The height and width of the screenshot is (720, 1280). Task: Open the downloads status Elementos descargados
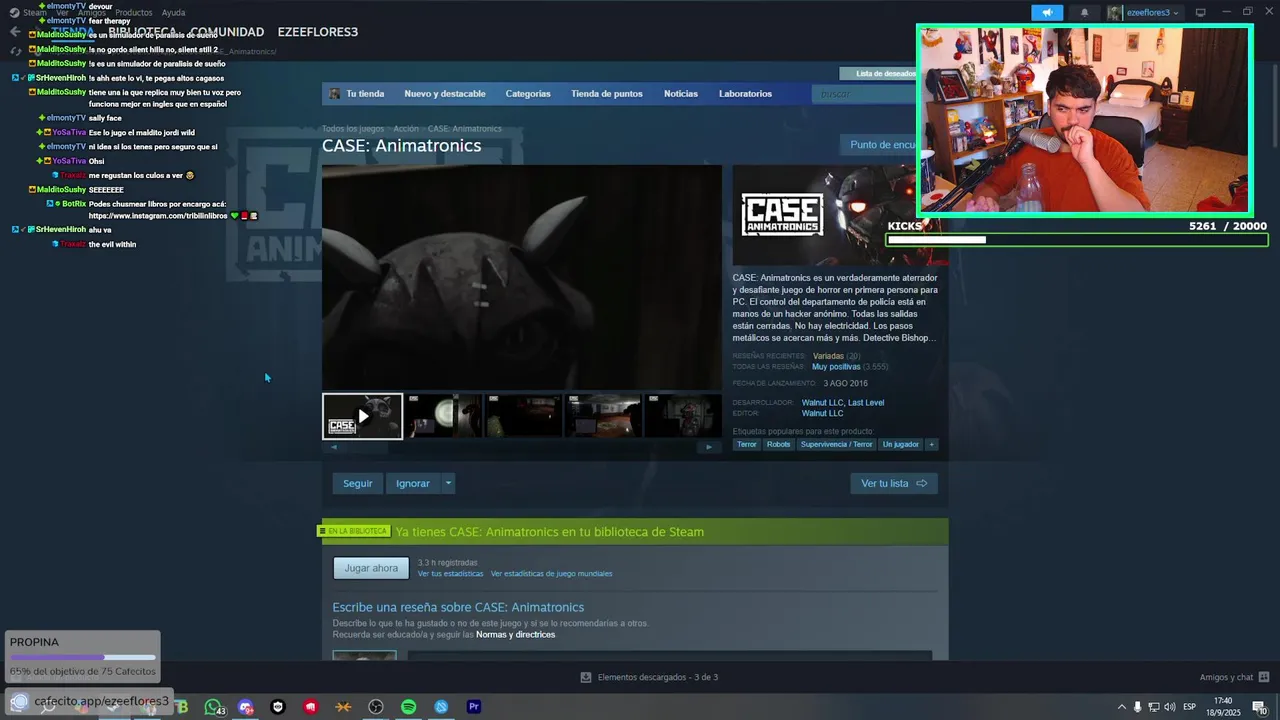649,677
